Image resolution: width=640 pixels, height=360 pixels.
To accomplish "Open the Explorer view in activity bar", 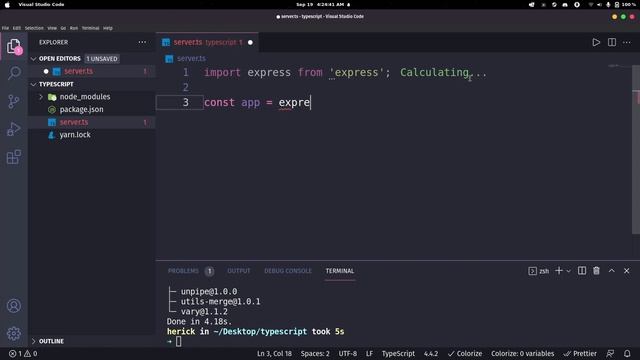I will 14,46.
